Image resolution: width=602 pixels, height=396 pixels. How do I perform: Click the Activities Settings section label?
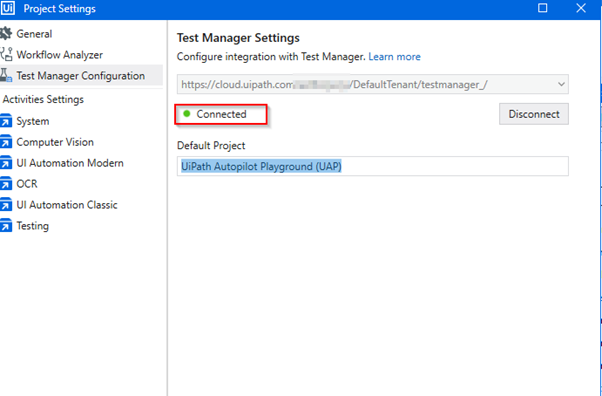pos(43,99)
